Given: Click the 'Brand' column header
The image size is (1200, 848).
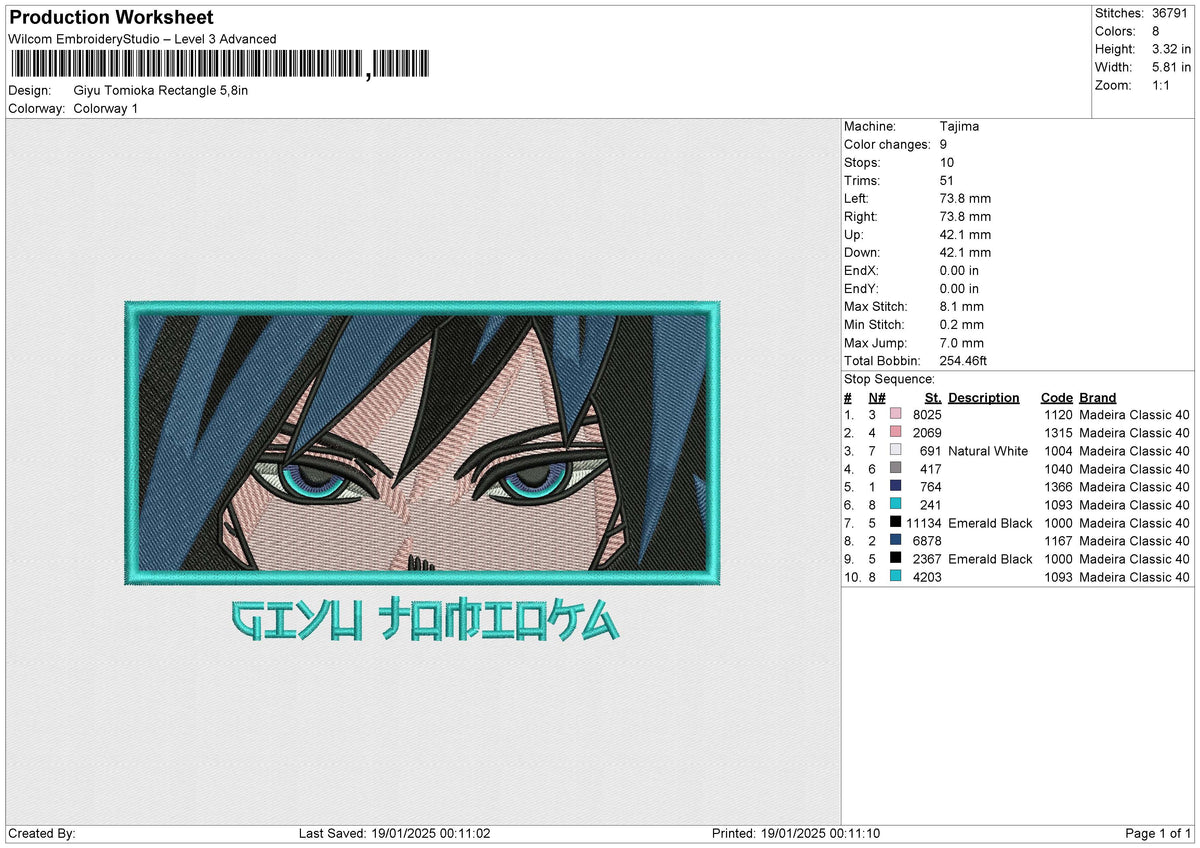Looking at the screenshot, I should (1098, 397).
